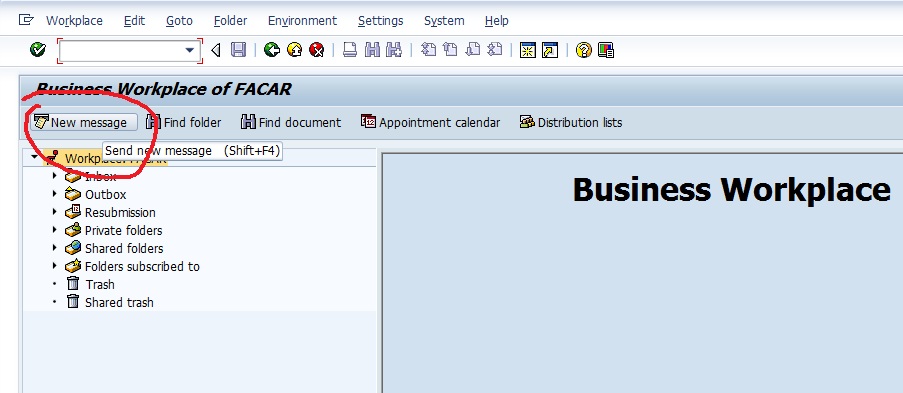Select the Shared folders label
The height and width of the screenshot is (393, 903).
(124, 248)
